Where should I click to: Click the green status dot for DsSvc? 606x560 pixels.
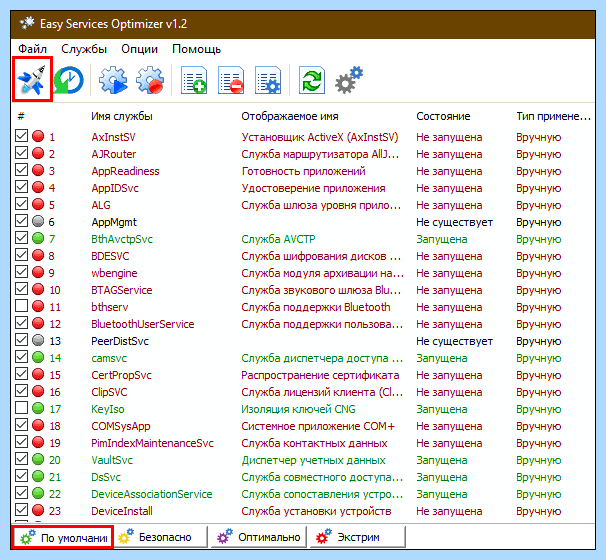point(38,477)
